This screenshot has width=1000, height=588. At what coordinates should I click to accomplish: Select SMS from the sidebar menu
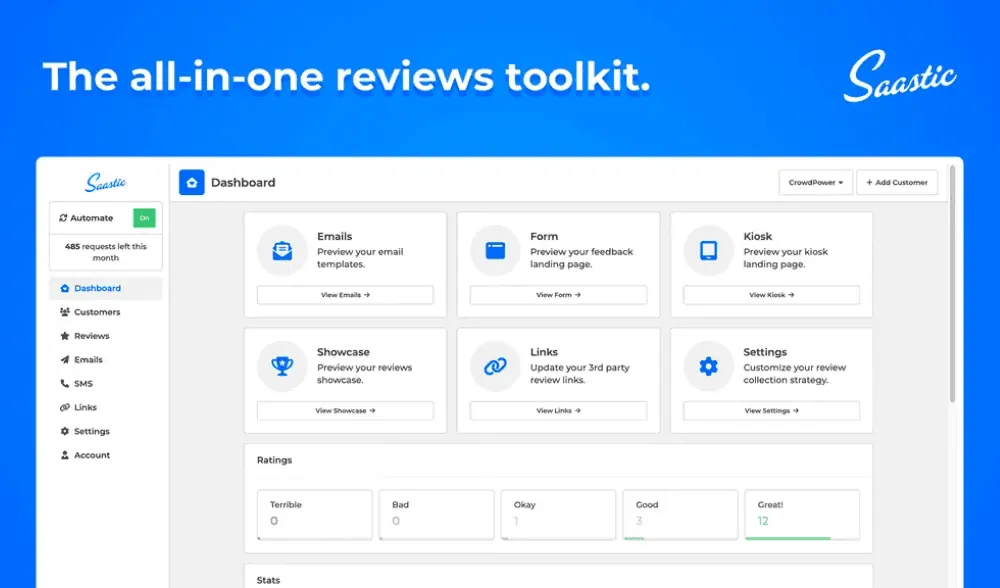[83, 384]
